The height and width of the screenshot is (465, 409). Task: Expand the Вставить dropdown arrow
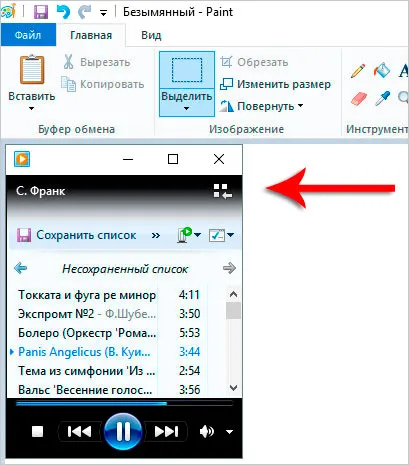[32, 108]
